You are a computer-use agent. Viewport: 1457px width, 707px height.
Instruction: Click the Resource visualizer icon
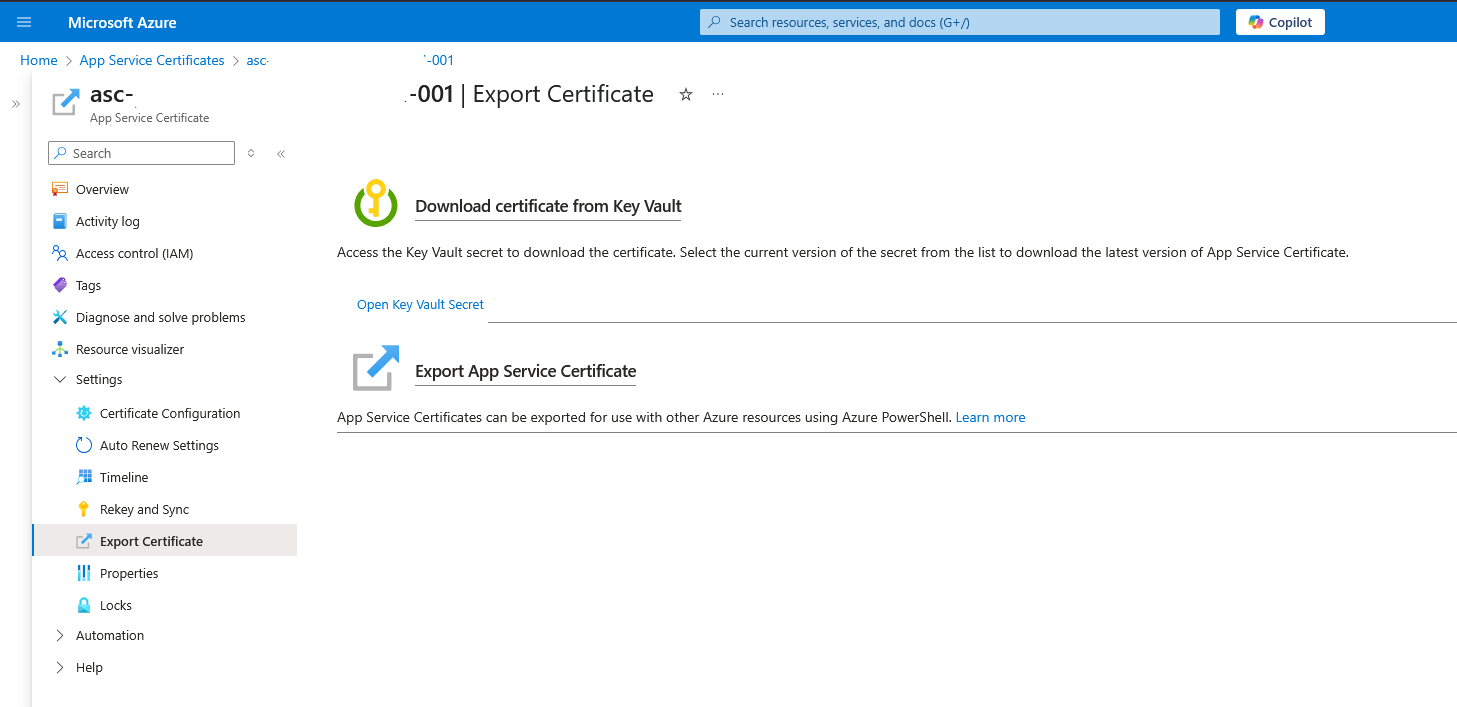(x=60, y=349)
